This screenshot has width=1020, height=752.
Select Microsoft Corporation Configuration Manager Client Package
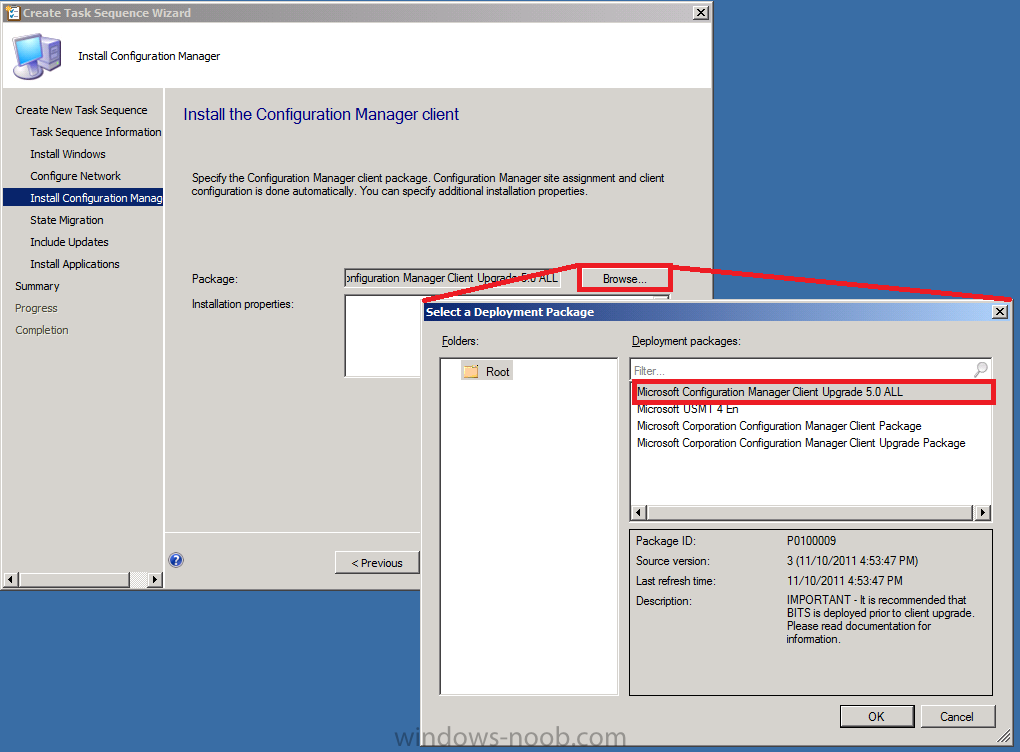[779, 426]
